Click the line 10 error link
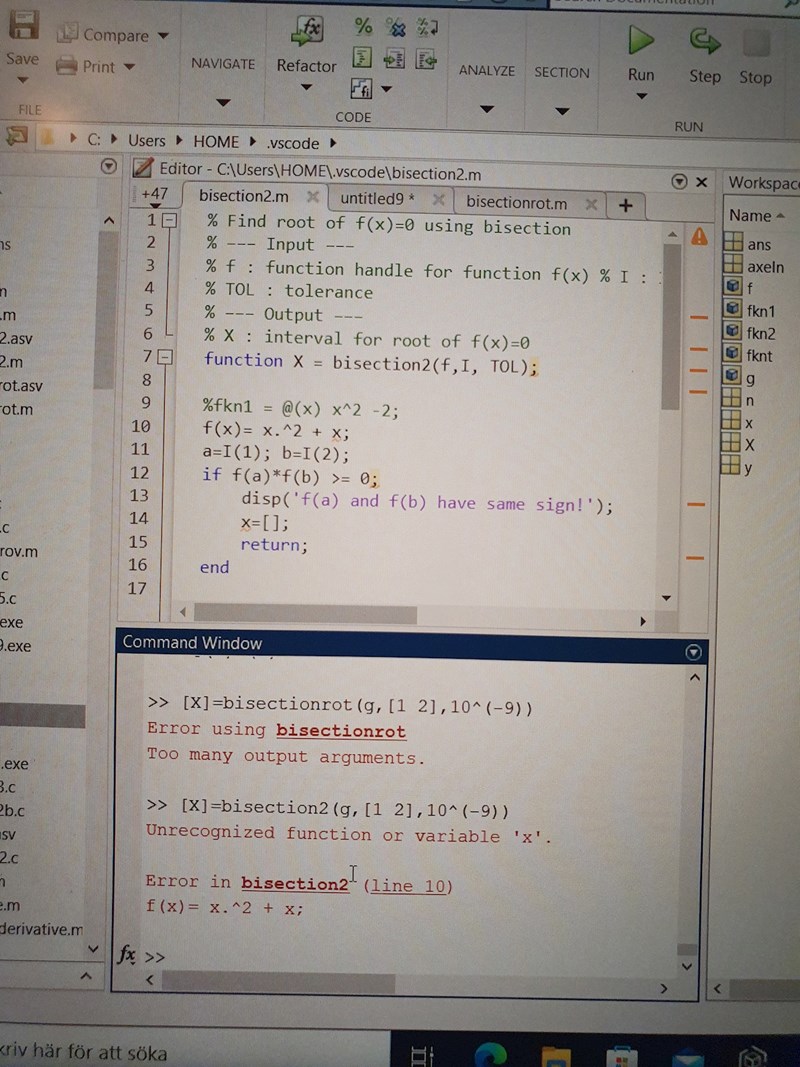800x1067 pixels. click(408, 885)
